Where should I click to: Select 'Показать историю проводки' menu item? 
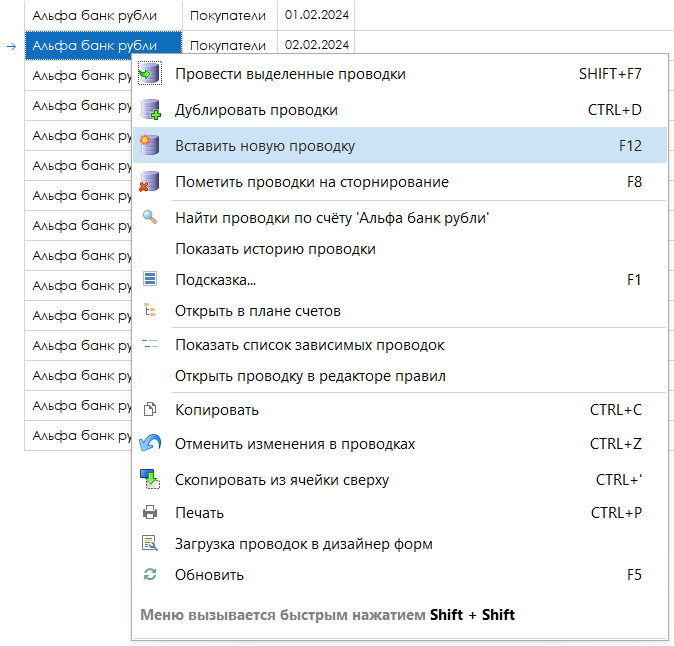pyautogui.click(x=275, y=249)
